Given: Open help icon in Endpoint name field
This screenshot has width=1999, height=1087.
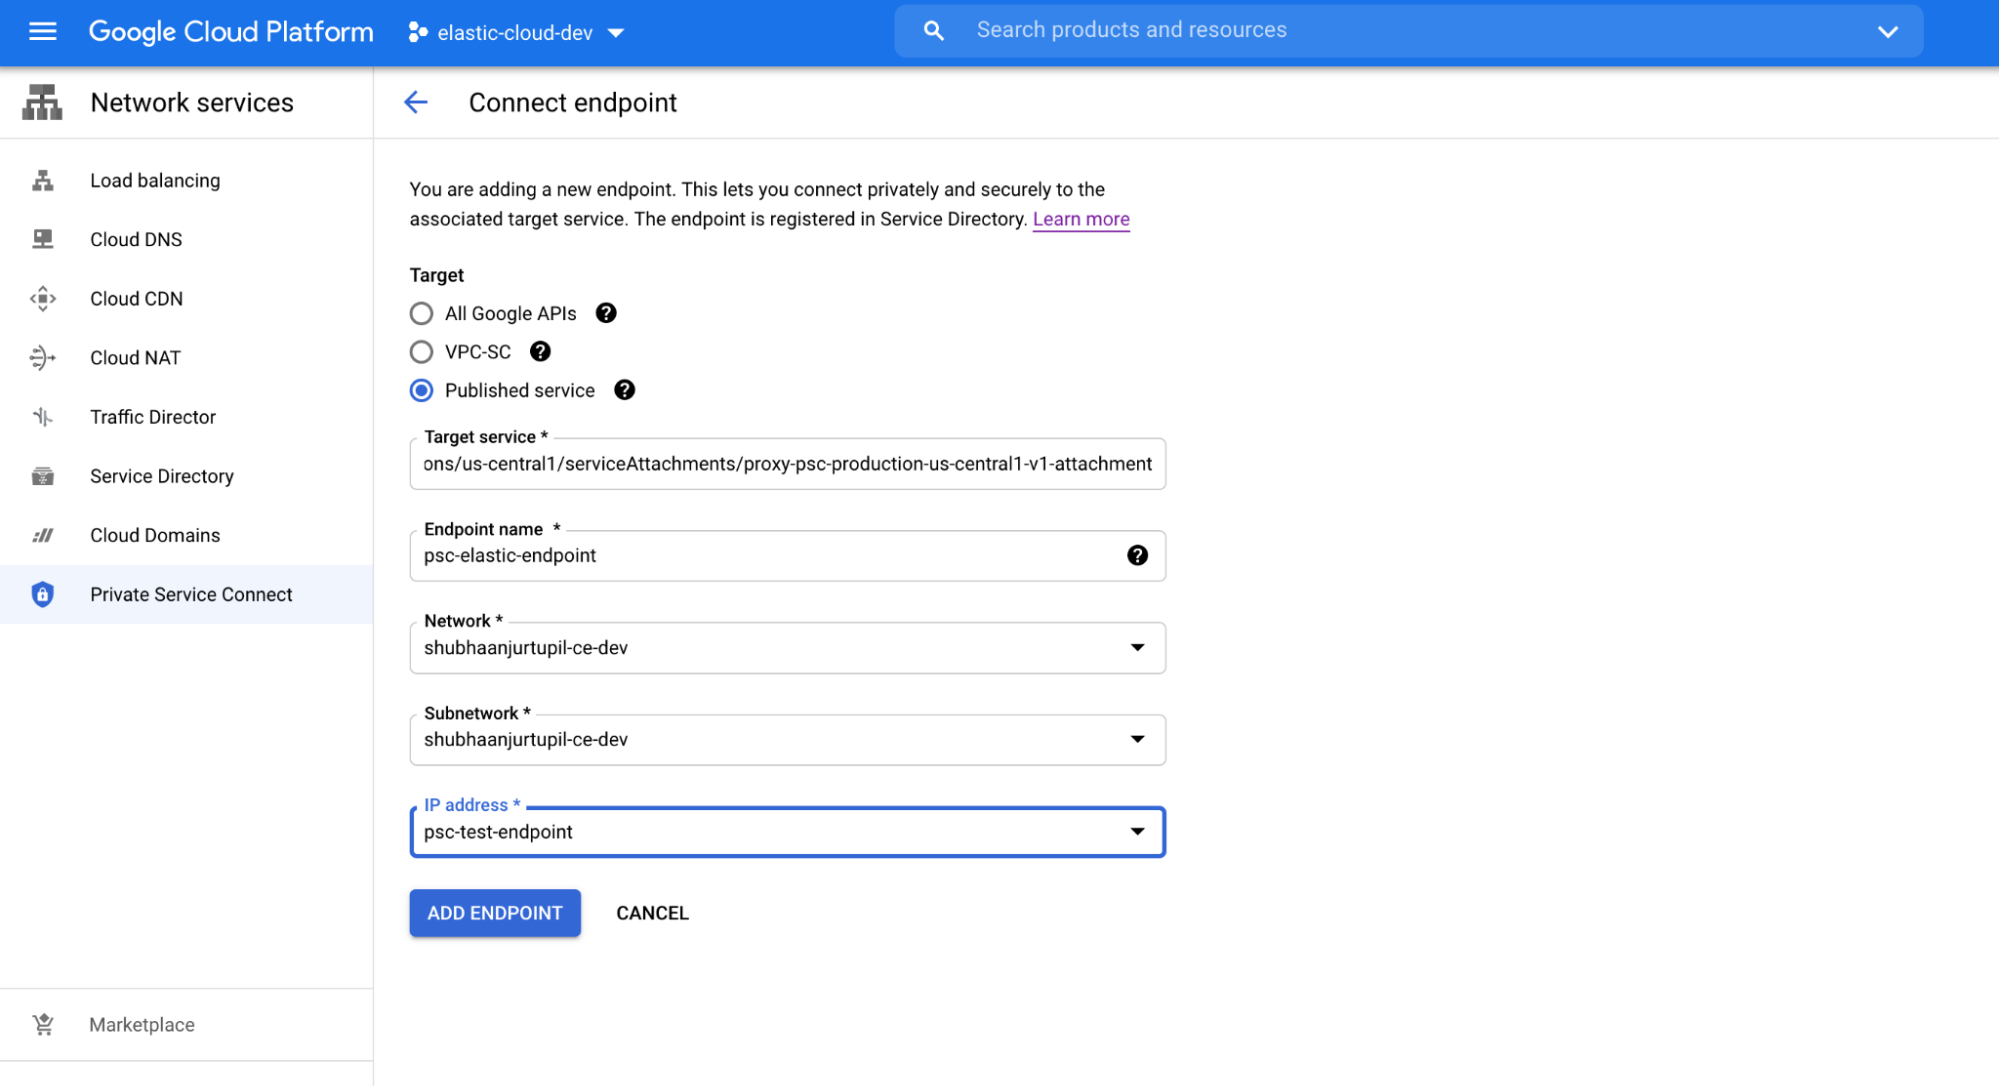Looking at the screenshot, I should 1137,556.
